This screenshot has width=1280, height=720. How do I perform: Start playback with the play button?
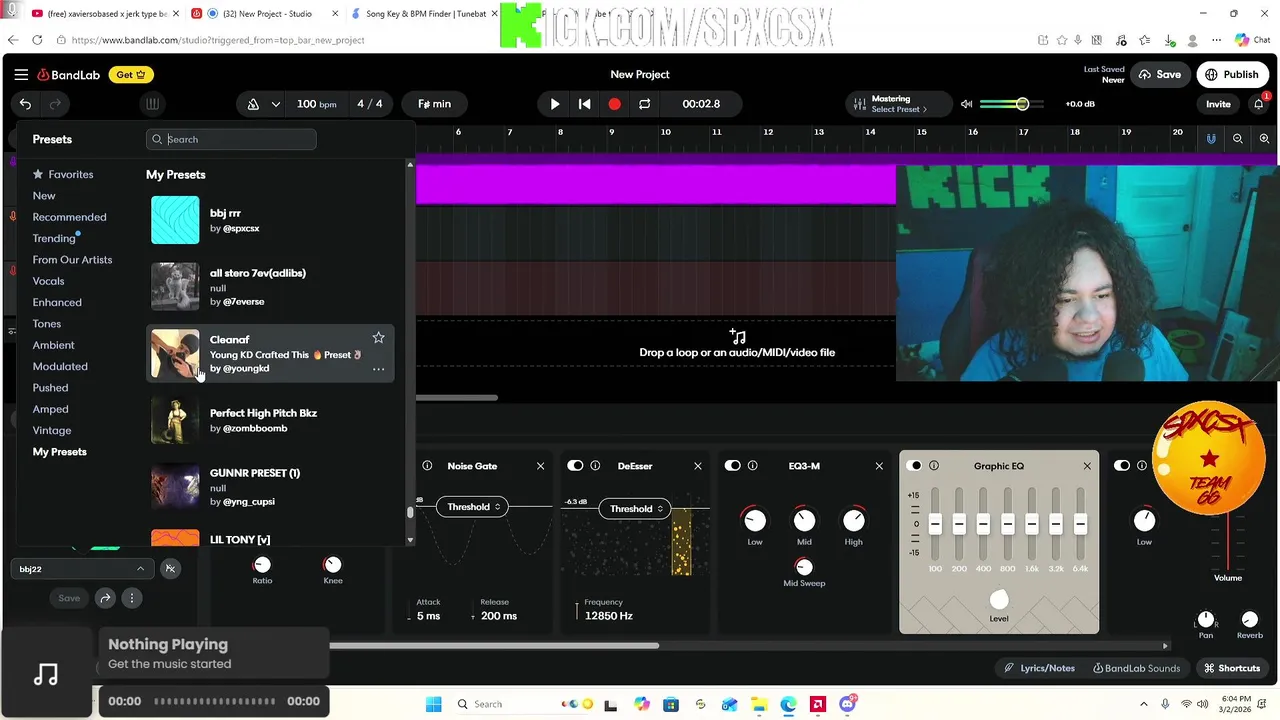555,104
